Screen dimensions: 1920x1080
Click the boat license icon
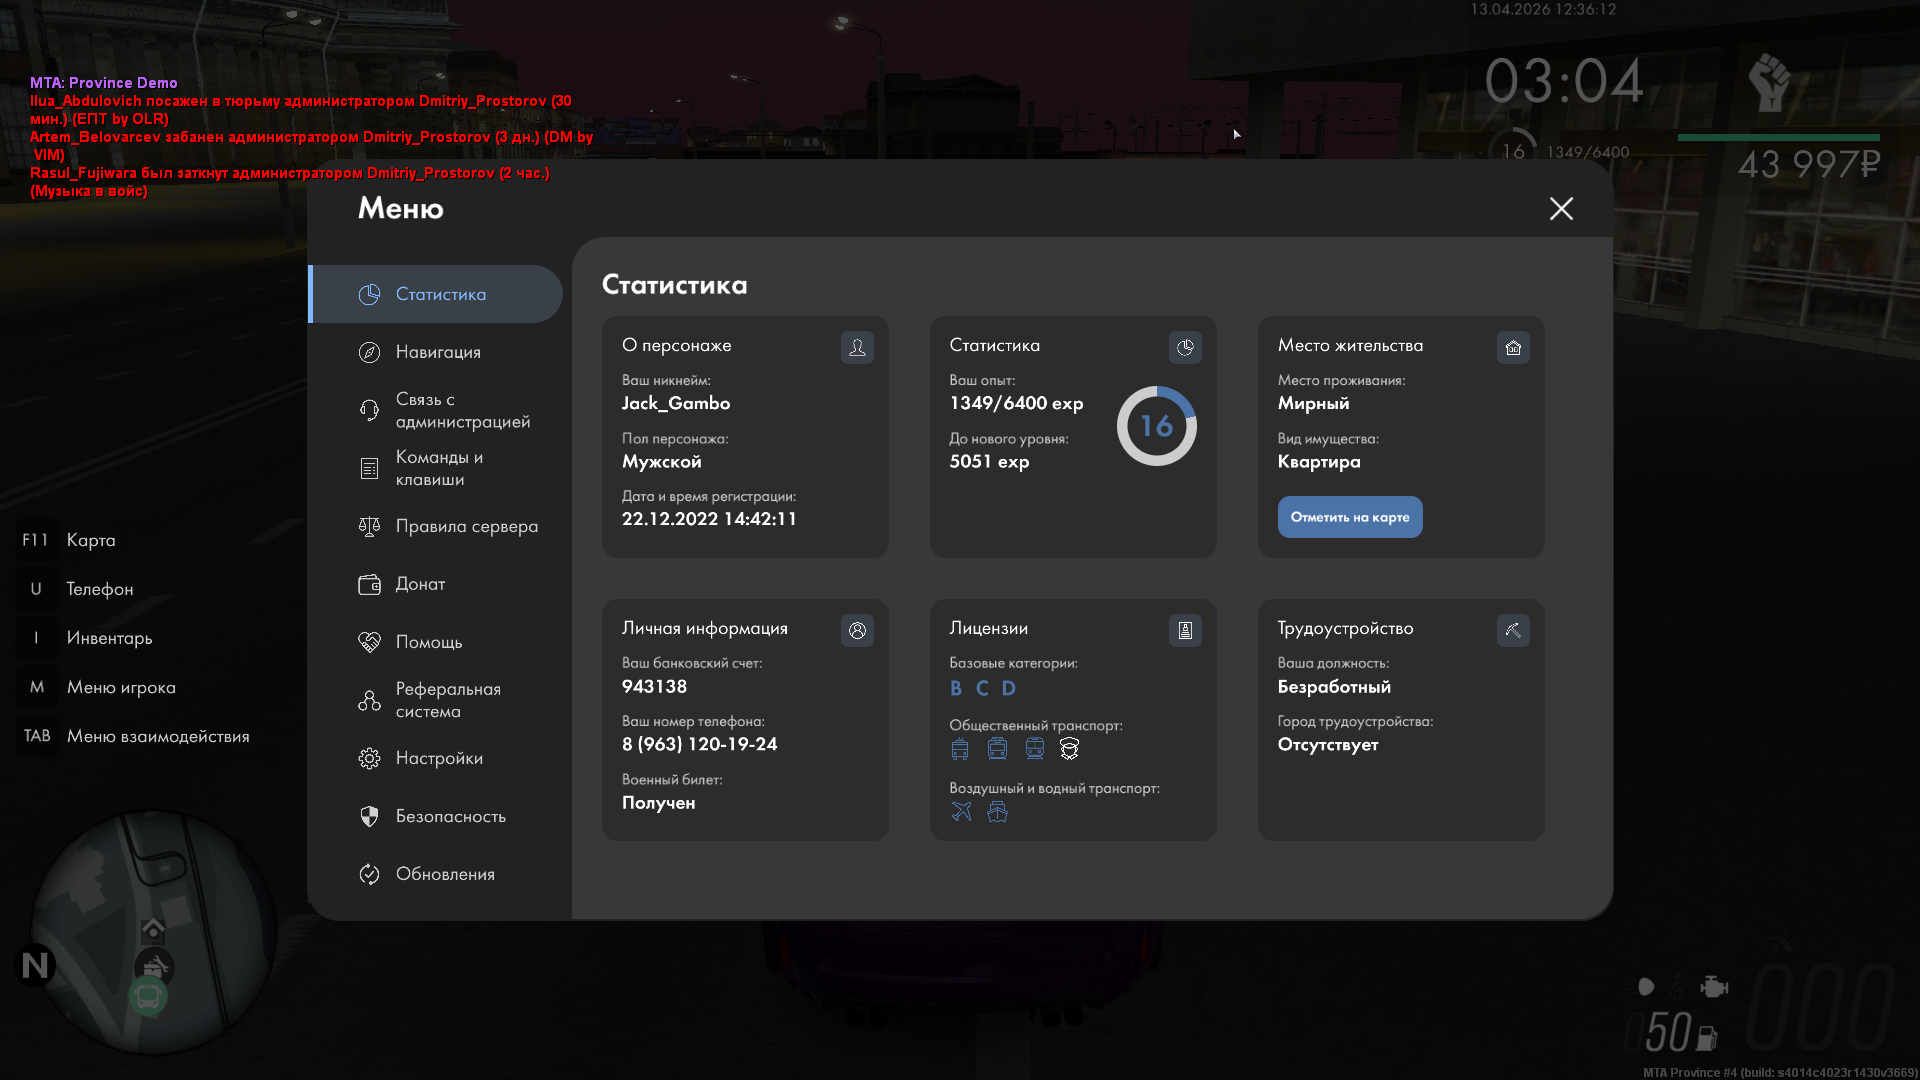(997, 811)
